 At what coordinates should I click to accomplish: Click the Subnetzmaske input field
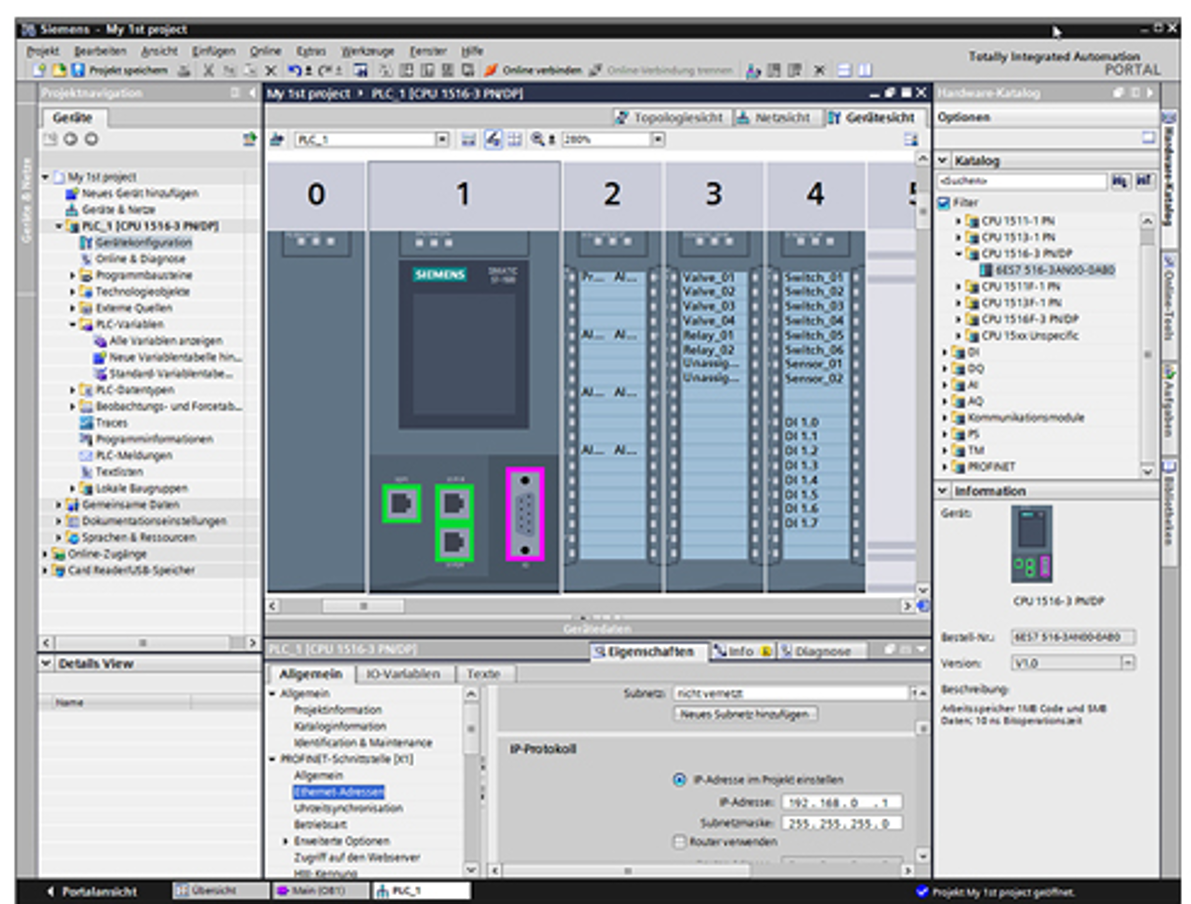coord(842,823)
